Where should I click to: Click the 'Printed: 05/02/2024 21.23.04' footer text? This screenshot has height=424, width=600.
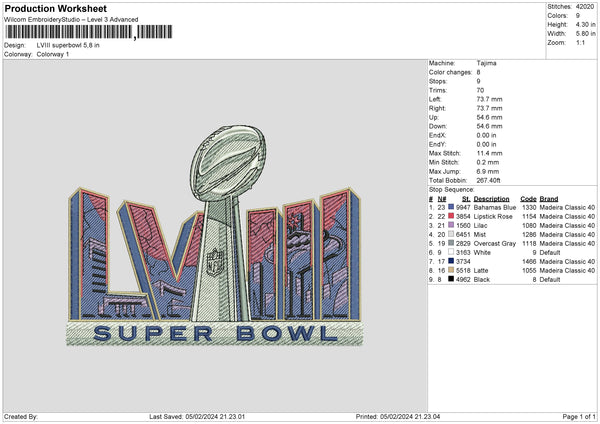pos(398,416)
